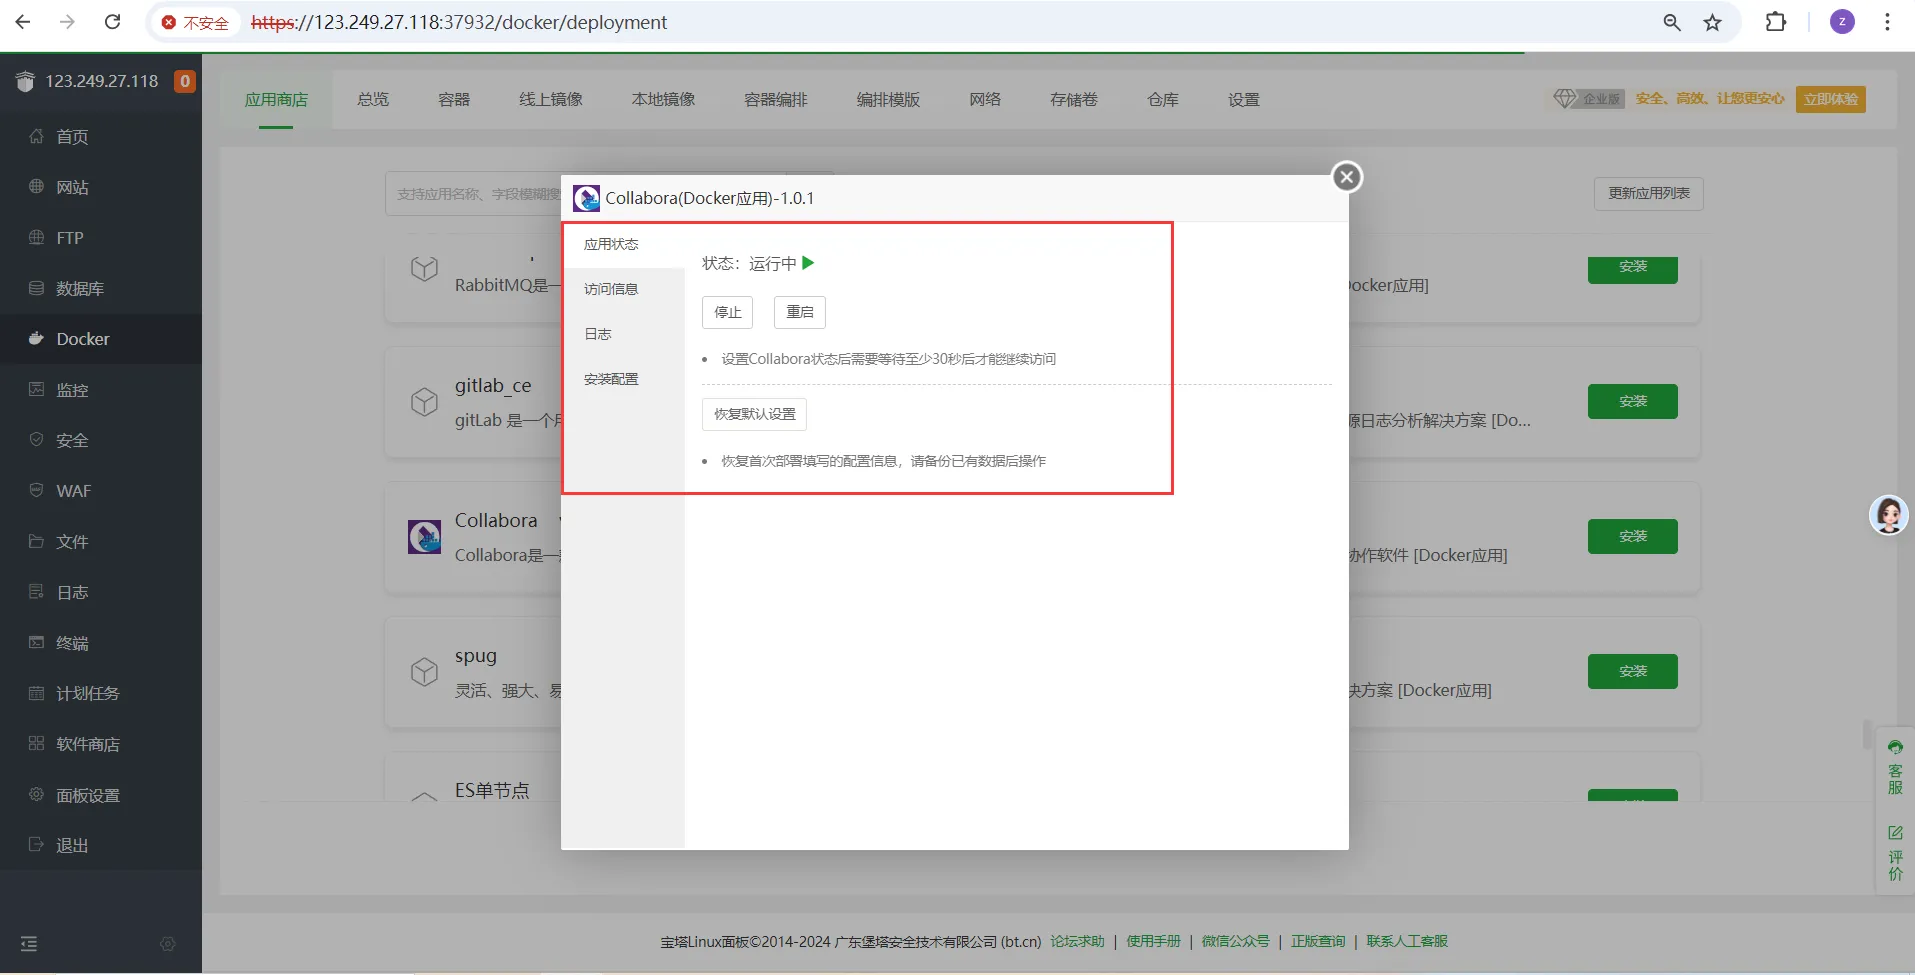
Task: Click the spug cube icon
Action: (424, 672)
